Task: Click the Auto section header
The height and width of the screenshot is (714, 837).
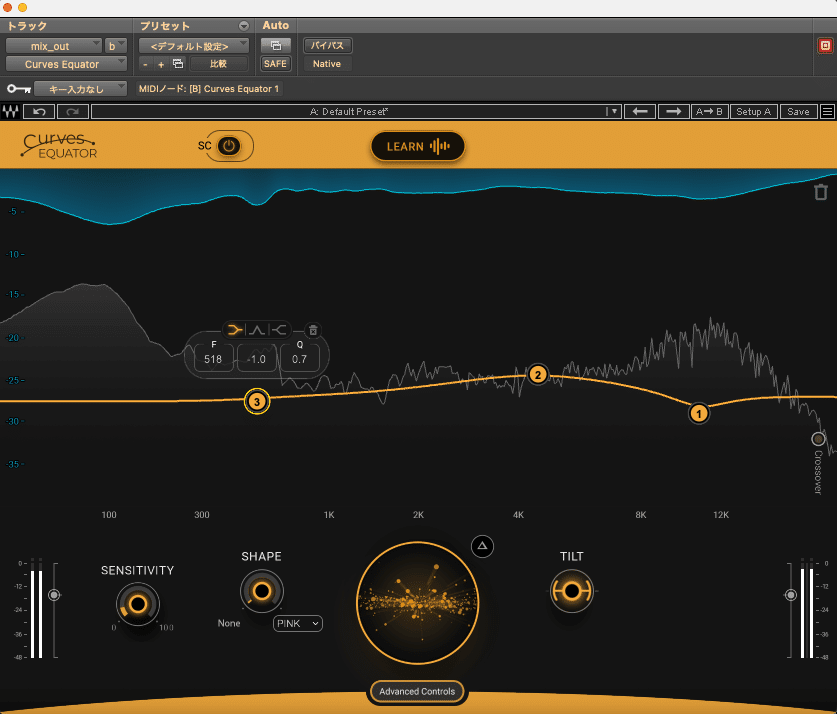Action: click(275, 25)
